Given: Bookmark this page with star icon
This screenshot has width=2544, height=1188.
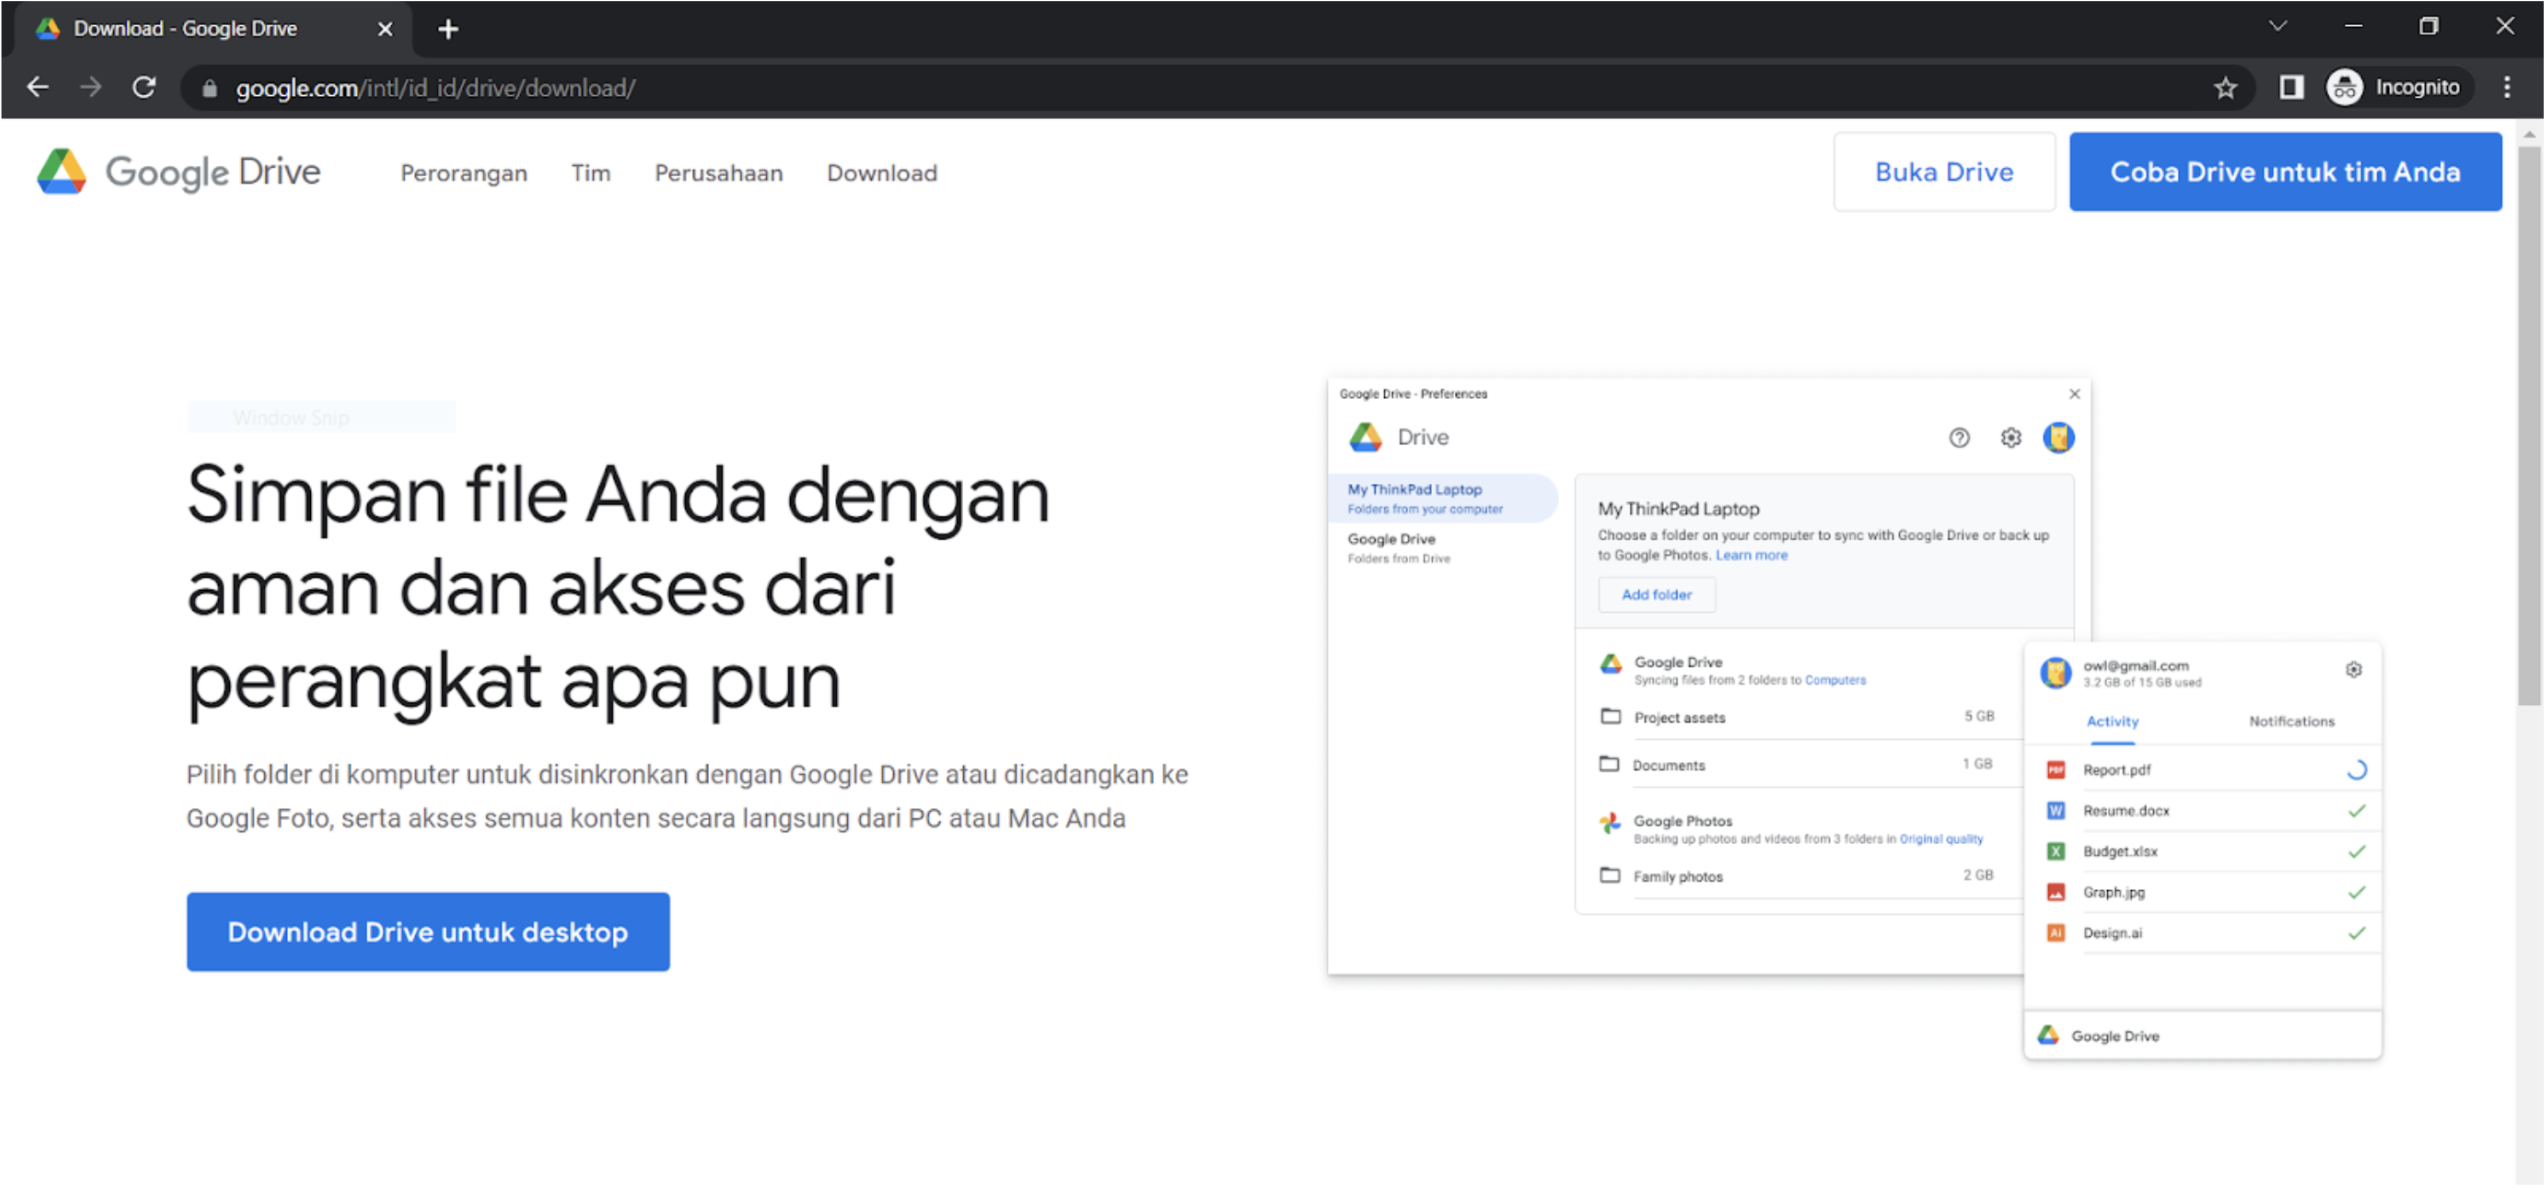Looking at the screenshot, I should click(x=2225, y=88).
